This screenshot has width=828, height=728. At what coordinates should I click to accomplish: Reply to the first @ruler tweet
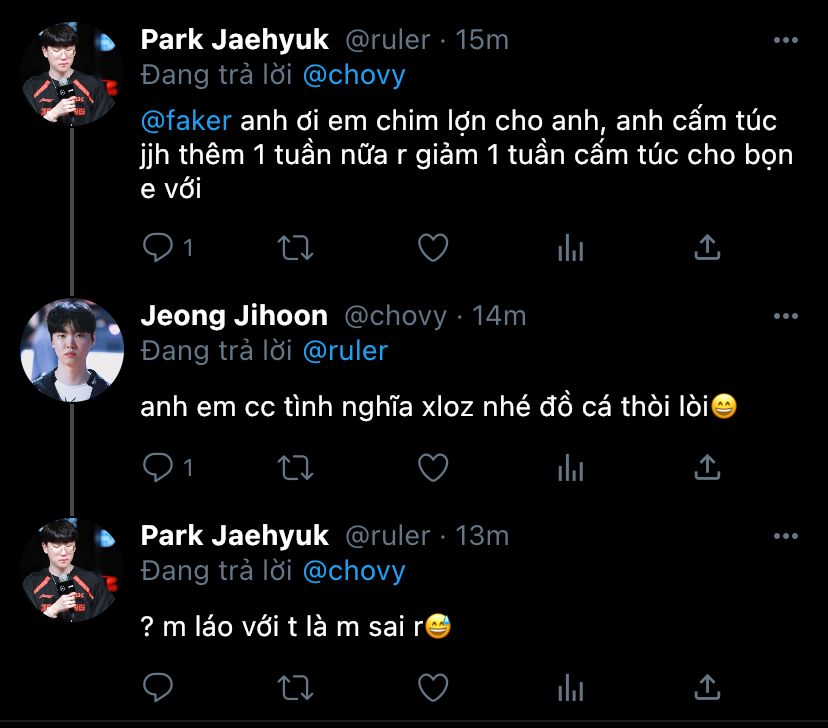(159, 248)
